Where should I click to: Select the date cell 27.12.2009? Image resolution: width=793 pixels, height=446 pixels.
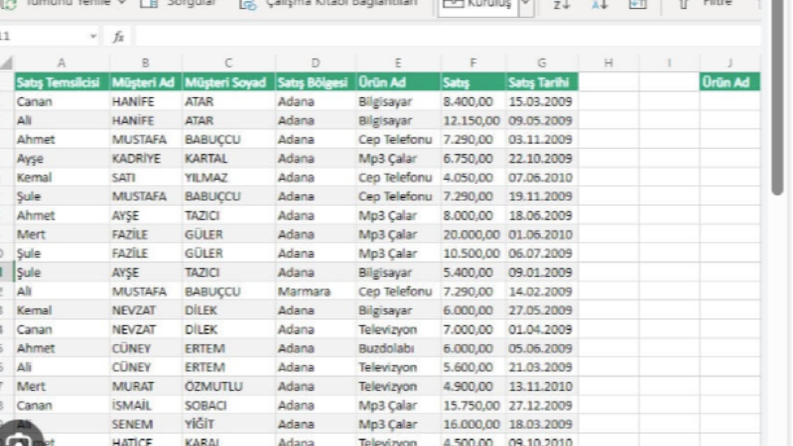[x=542, y=406]
